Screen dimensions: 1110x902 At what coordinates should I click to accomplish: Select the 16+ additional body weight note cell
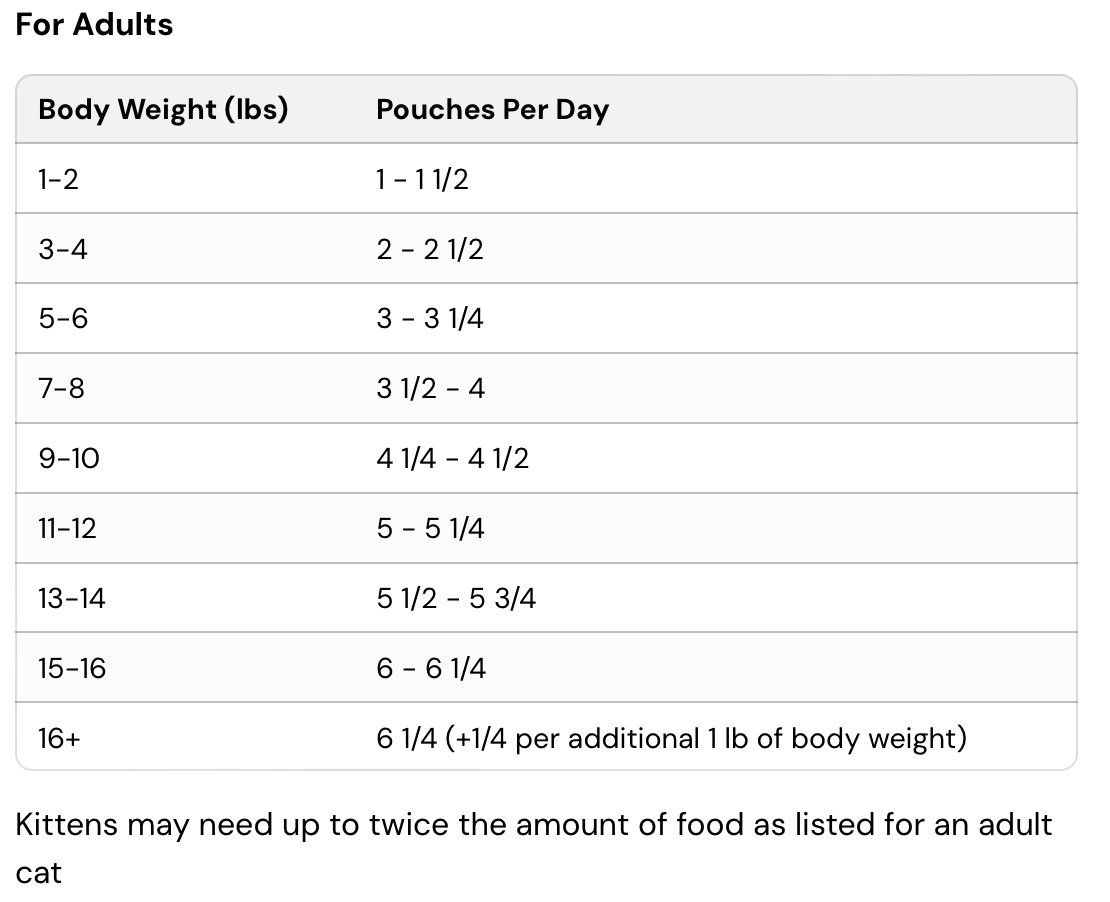coord(671,738)
